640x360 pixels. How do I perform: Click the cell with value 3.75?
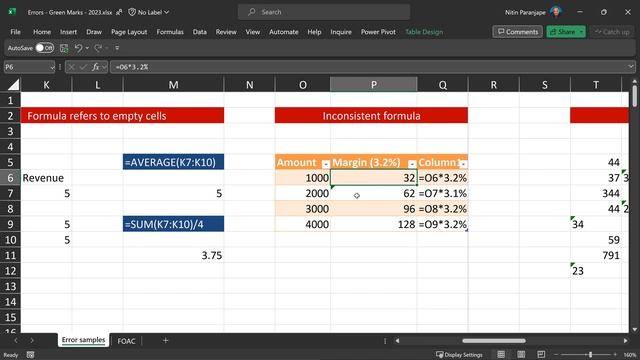click(173, 255)
